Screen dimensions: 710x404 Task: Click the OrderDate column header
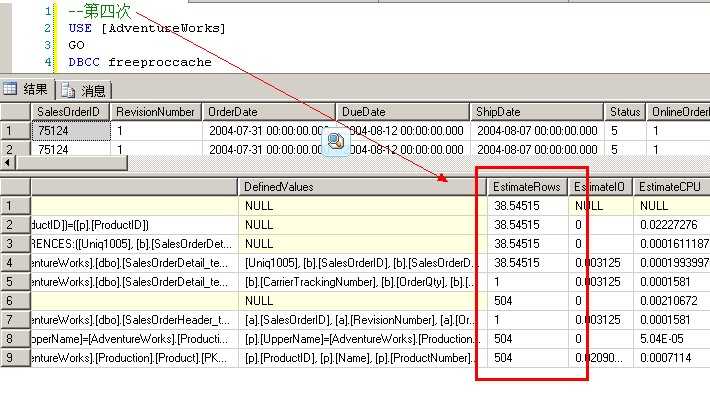point(269,112)
